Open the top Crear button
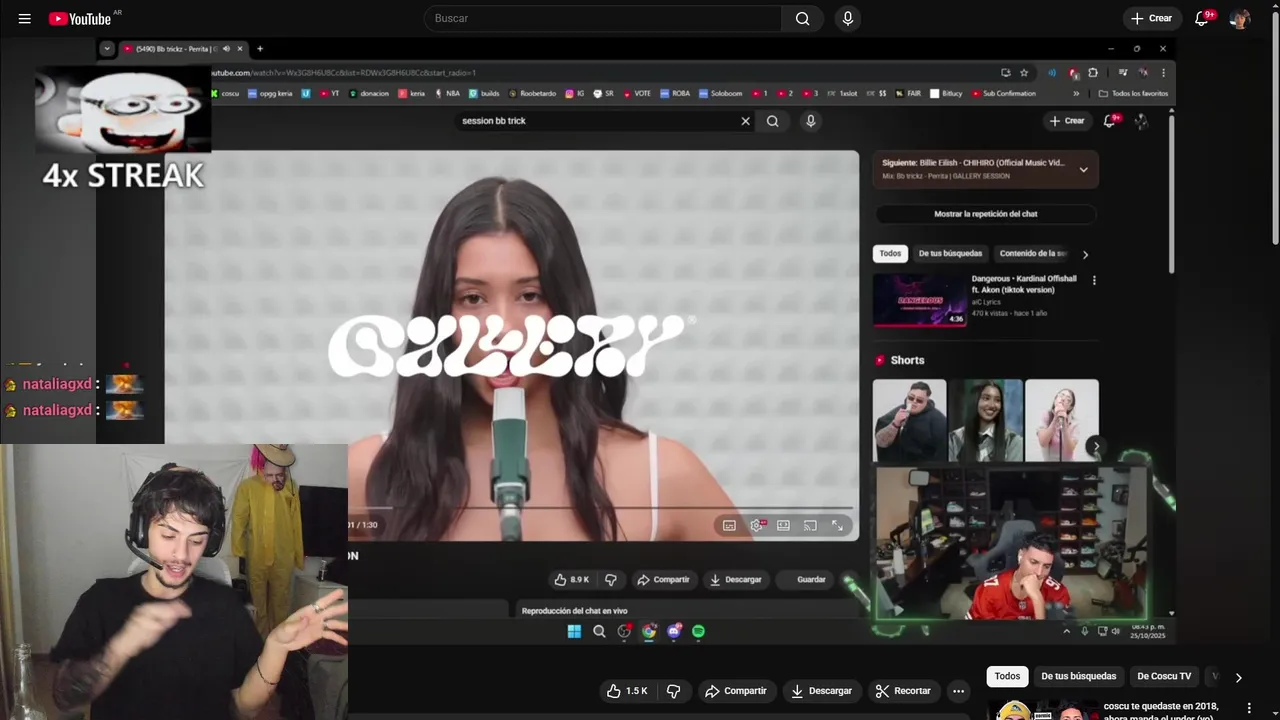Screen dimensions: 1280x720 pos(1150,18)
